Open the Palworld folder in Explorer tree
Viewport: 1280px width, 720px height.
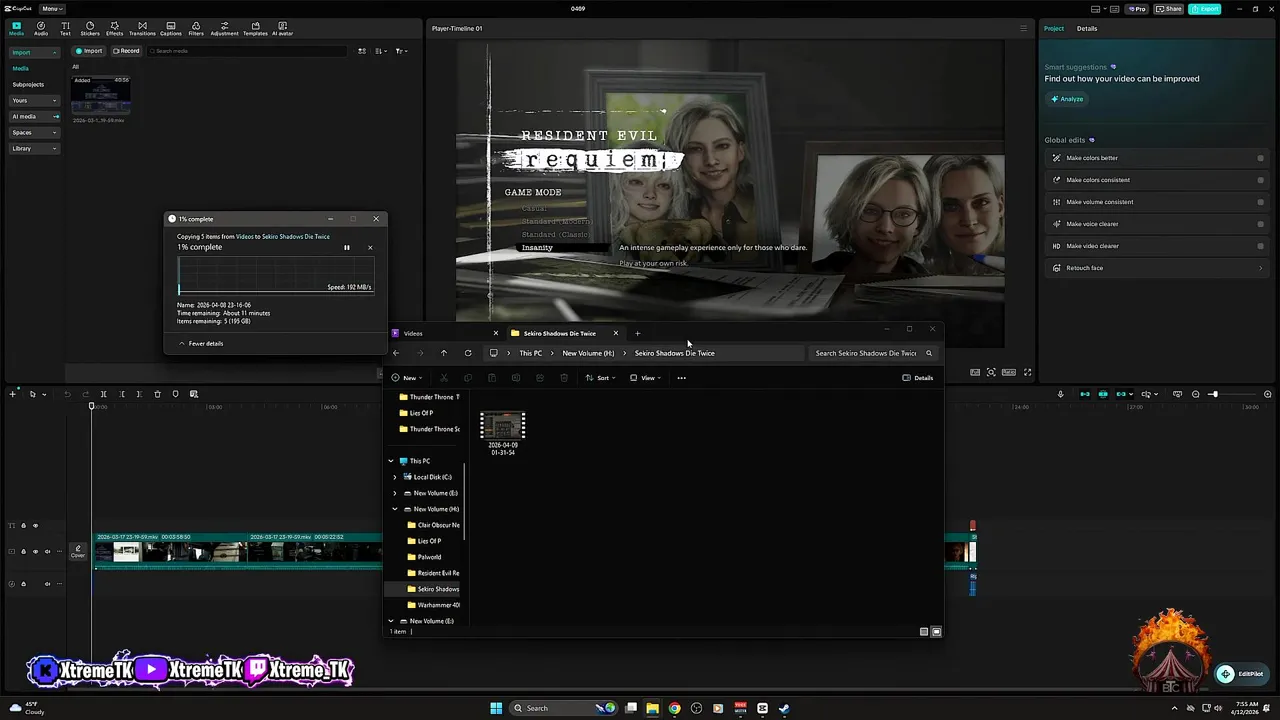pos(430,557)
